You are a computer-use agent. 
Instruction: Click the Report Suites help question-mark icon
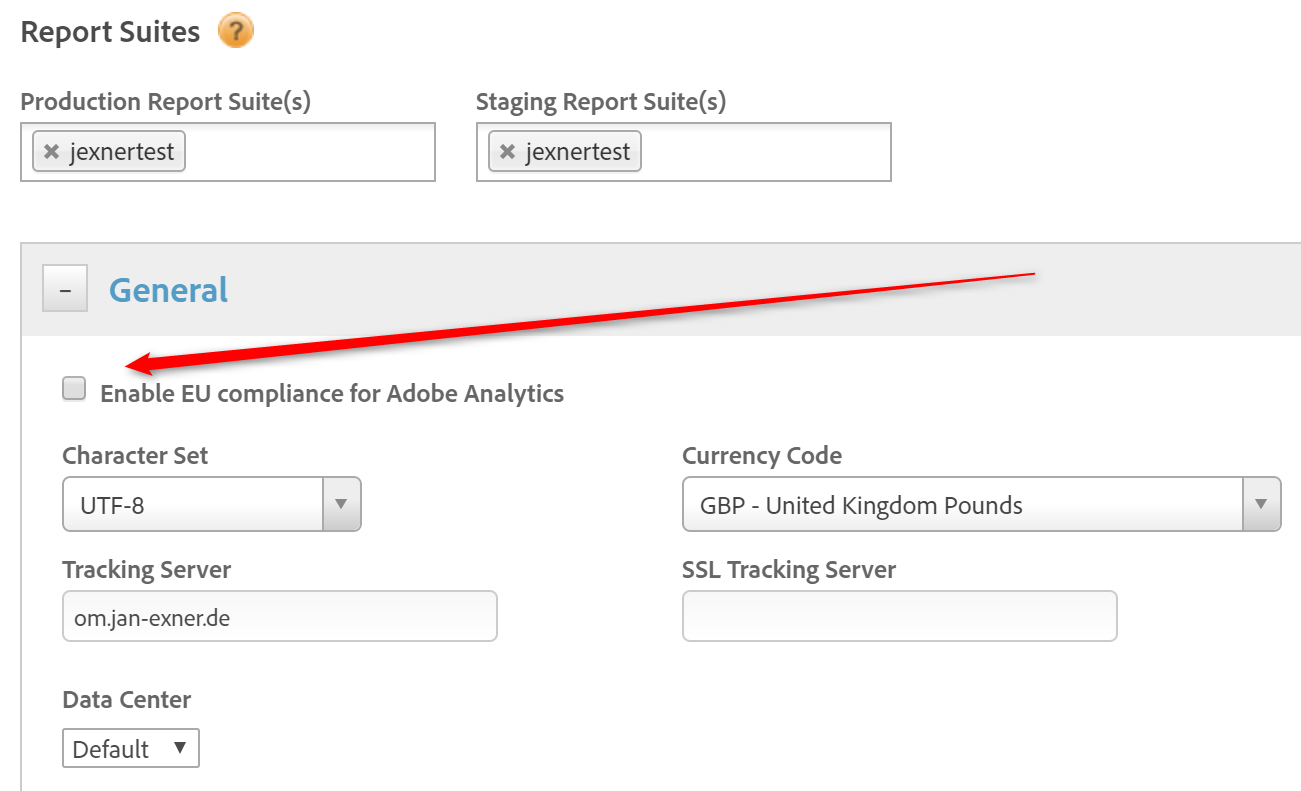[236, 31]
